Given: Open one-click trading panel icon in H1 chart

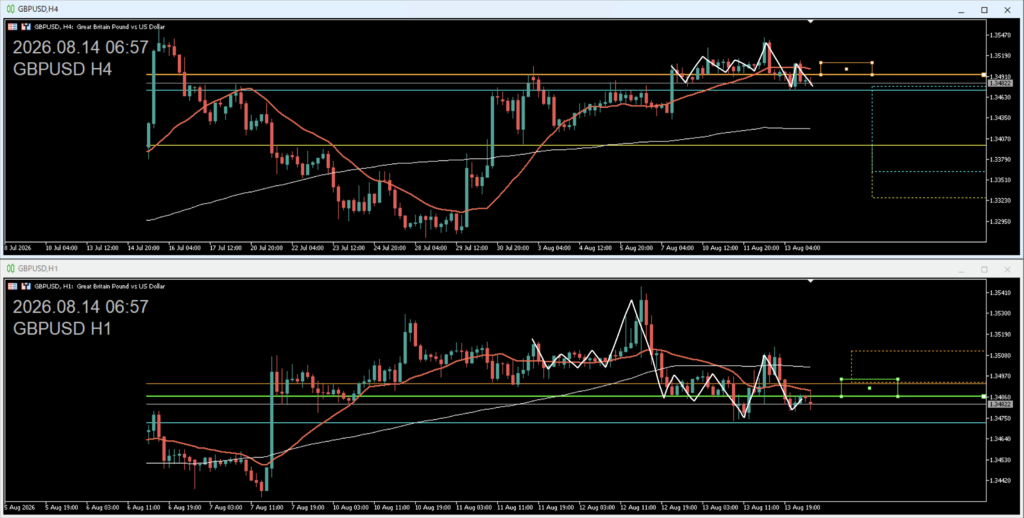Looking at the screenshot, I should tap(12, 286).
